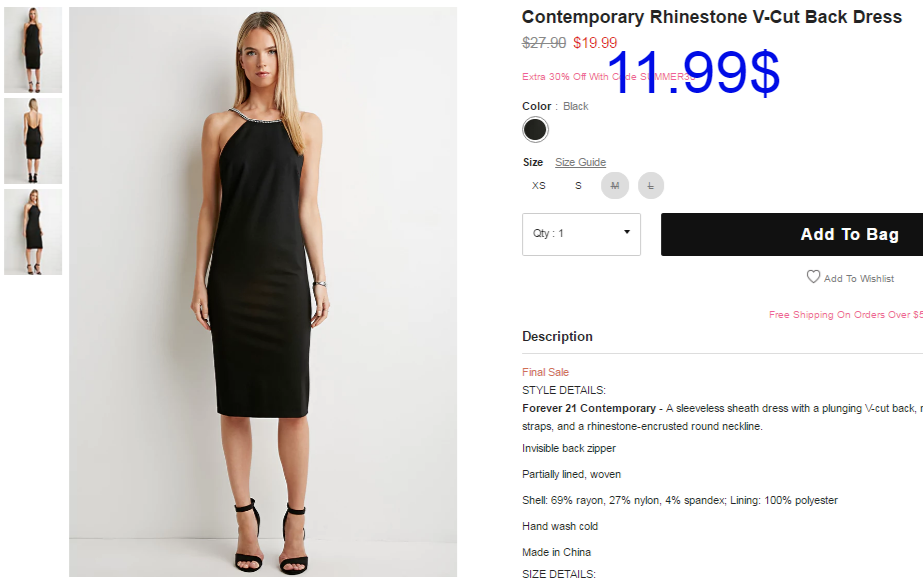The width and height of the screenshot is (923, 579).
Task: View the back-view dress thumbnail
Action: click(33, 141)
